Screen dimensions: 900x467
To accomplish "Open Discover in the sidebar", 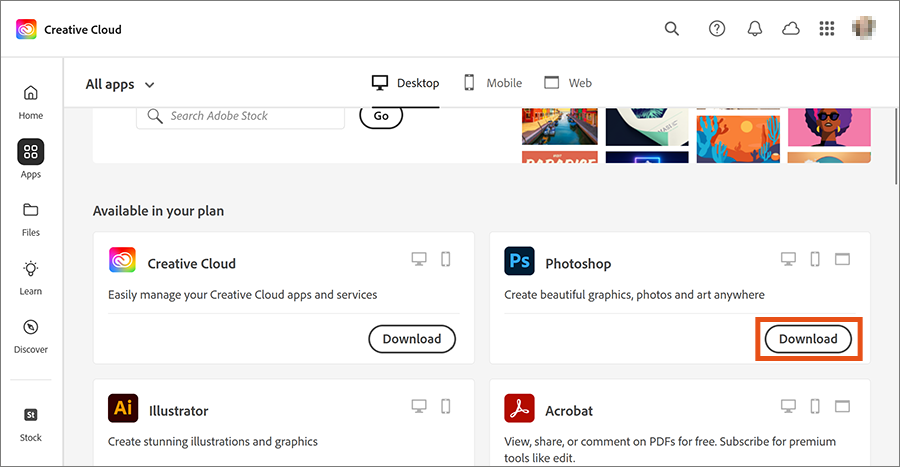I will tap(31, 336).
